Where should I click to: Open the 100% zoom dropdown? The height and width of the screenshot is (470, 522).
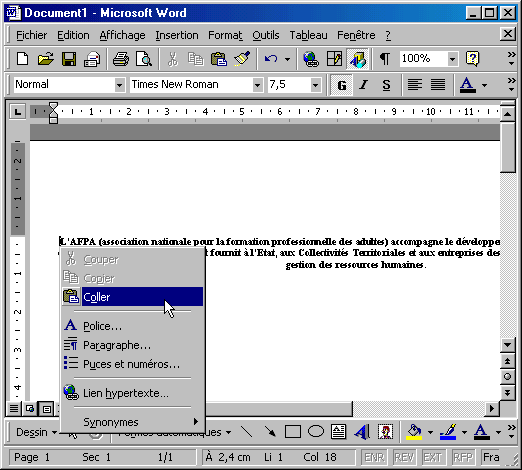click(452, 59)
